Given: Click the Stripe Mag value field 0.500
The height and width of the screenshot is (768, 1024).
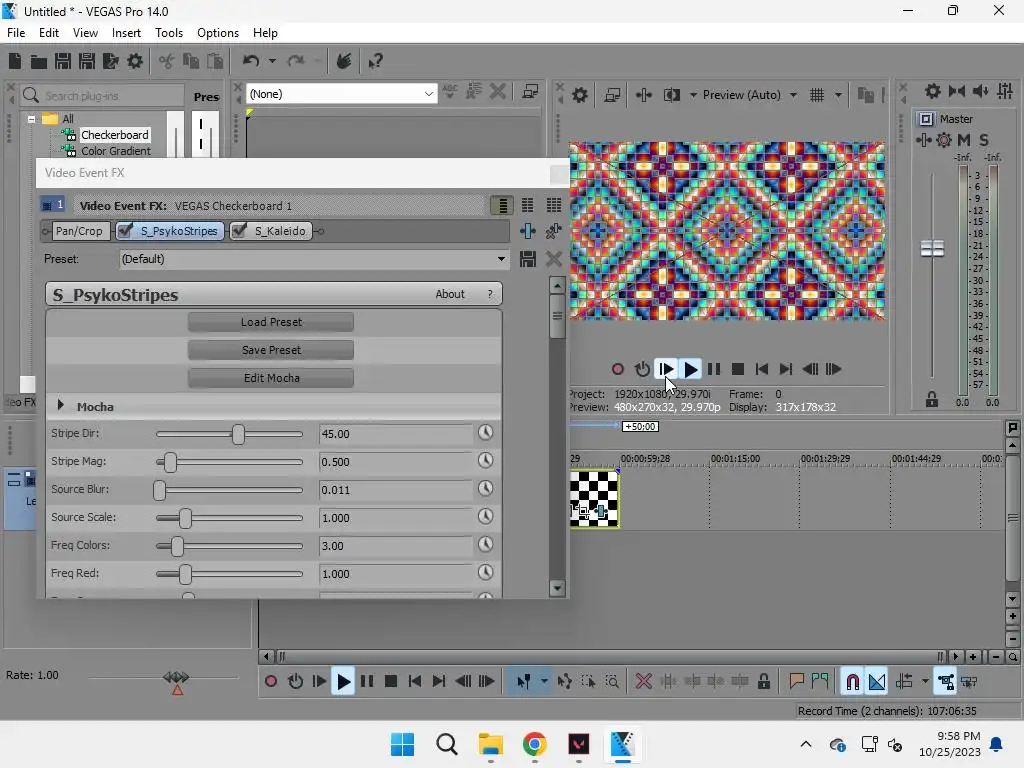Looking at the screenshot, I should click(395, 462).
